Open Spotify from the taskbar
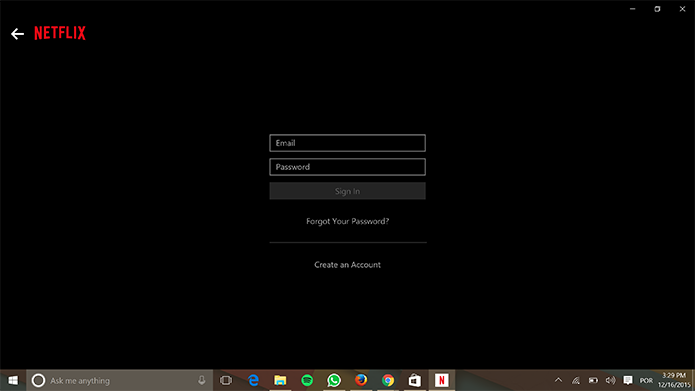This screenshot has height=391, width=695. 307,380
